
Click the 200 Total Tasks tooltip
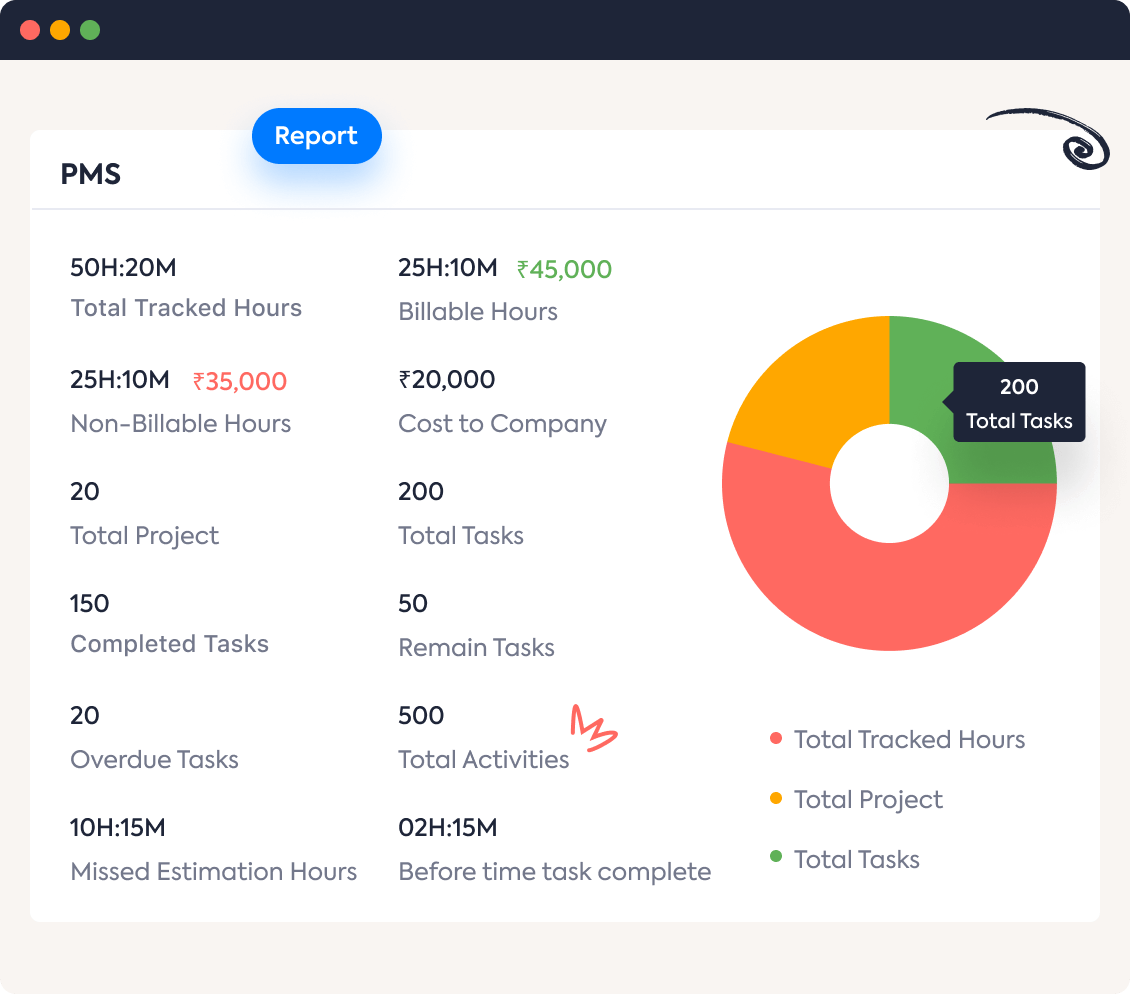(1018, 403)
